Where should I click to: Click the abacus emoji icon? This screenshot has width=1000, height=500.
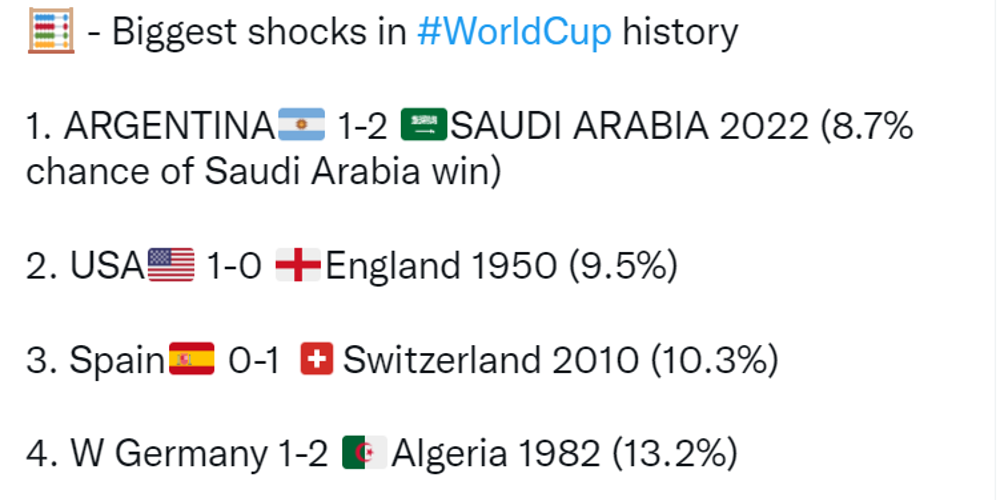51,31
